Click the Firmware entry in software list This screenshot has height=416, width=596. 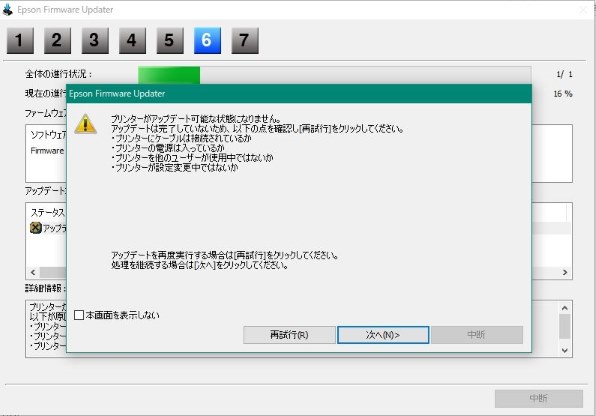47,151
